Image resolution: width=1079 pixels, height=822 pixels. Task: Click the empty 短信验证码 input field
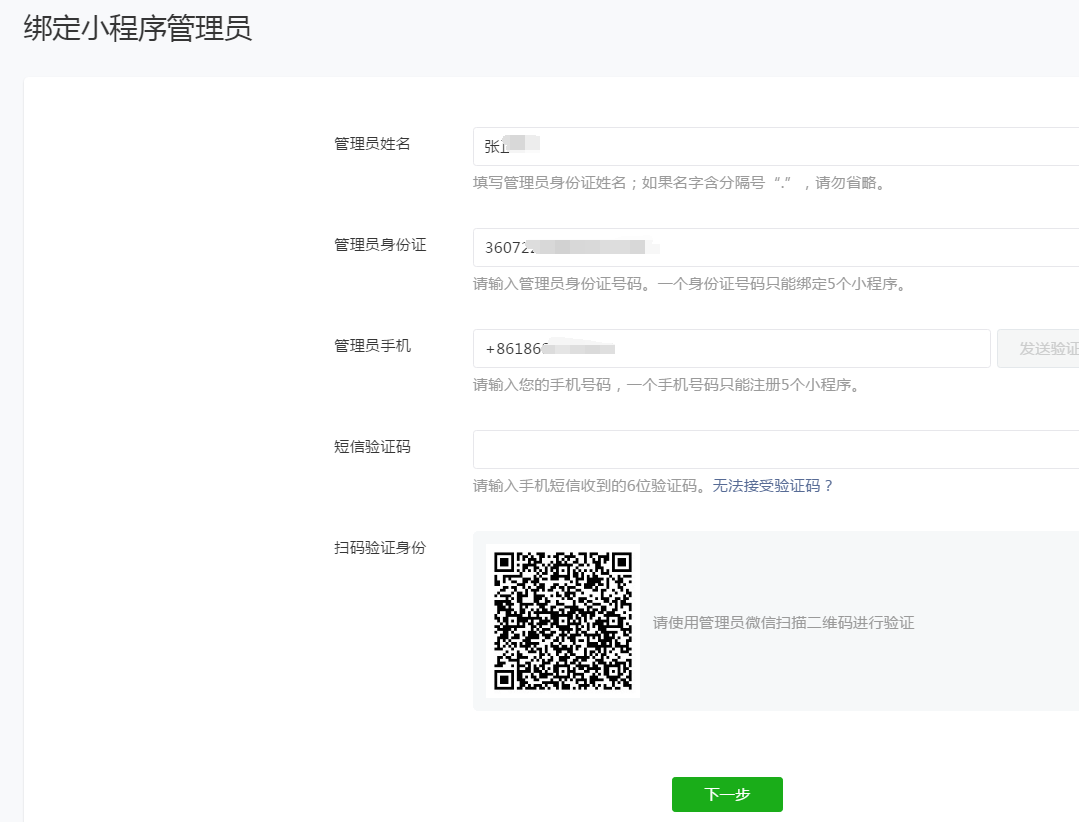pos(776,450)
